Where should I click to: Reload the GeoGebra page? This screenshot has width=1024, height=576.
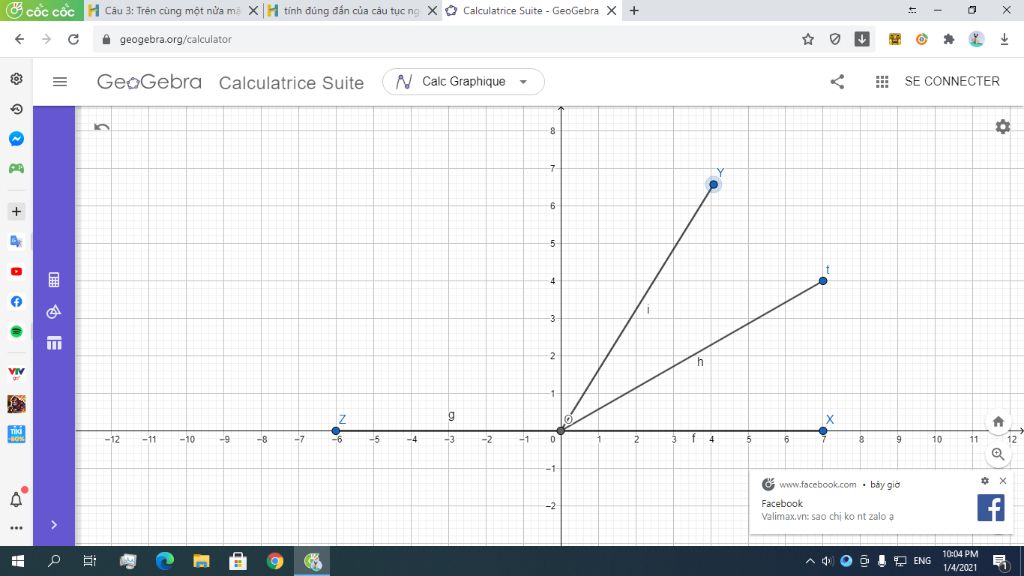pos(73,39)
